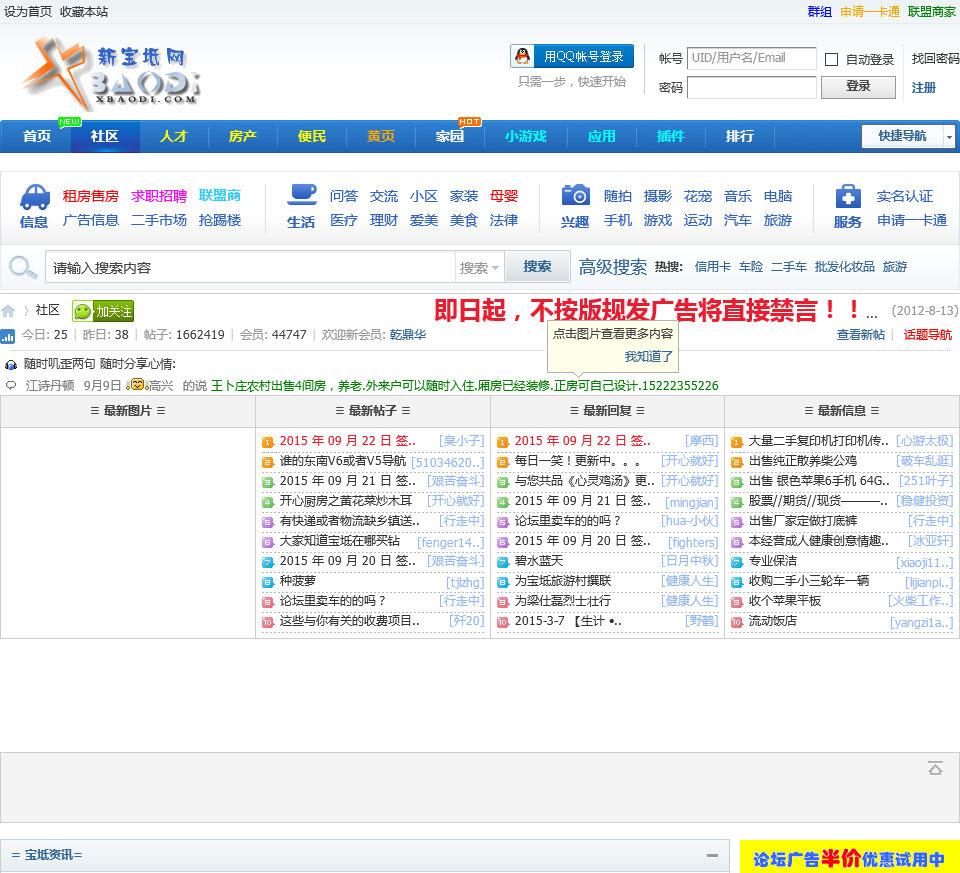Open post 开心厨房之黄花菜炒木耳

tap(346, 501)
